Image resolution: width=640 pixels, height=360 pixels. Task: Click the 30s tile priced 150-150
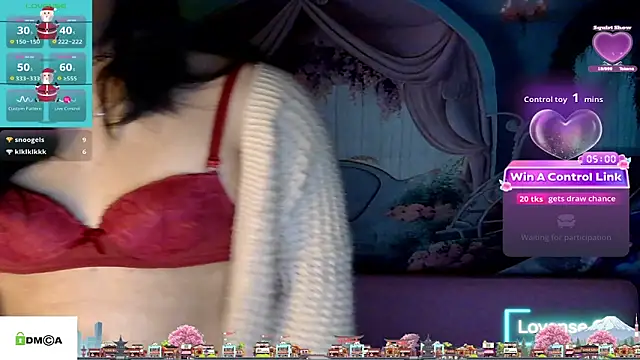click(x=24, y=33)
